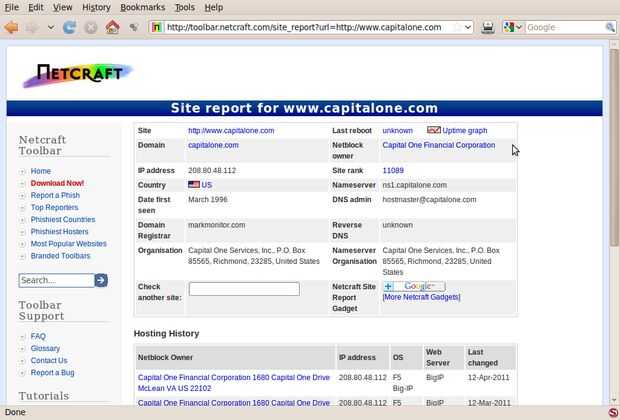Click the Google search box

point(565,27)
